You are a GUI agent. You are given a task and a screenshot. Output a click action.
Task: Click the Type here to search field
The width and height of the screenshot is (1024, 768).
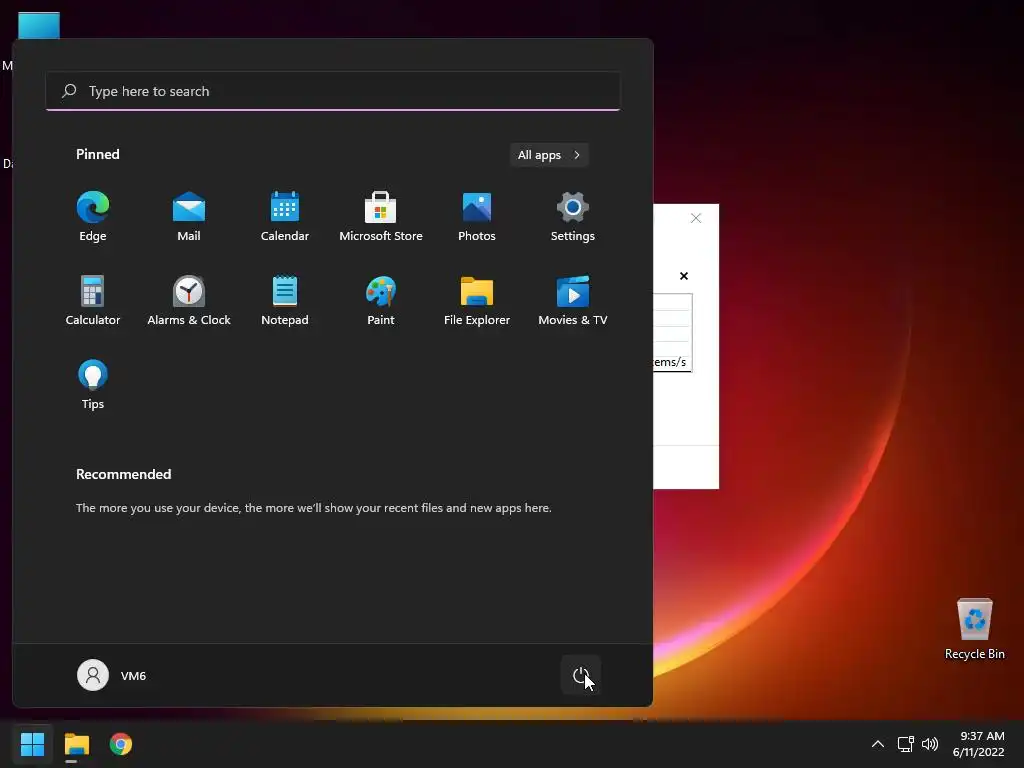pyautogui.click(x=333, y=91)
